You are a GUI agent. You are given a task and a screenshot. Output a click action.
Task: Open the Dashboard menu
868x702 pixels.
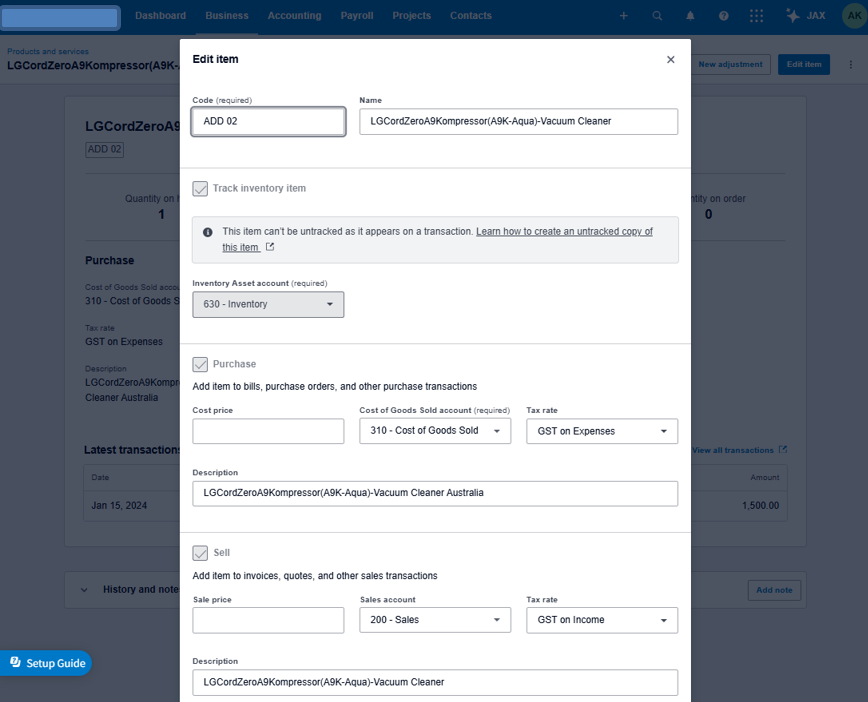161,16
